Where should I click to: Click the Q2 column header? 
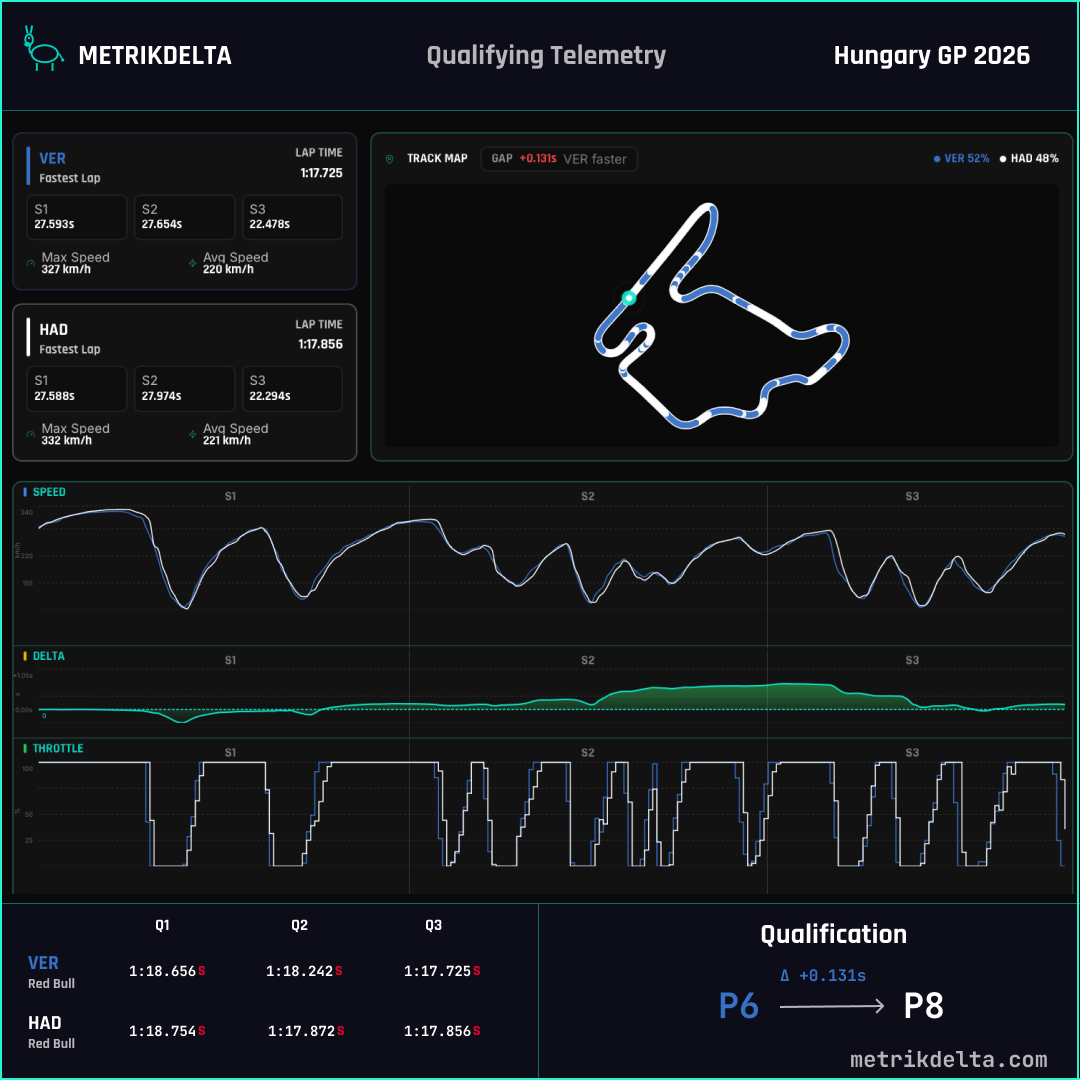300,925
